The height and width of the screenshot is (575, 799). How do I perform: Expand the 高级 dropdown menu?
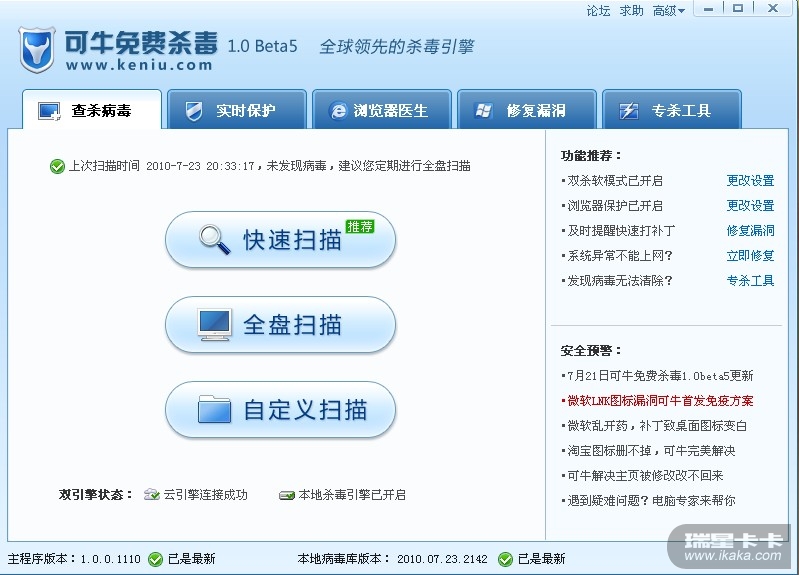(669, 11)
